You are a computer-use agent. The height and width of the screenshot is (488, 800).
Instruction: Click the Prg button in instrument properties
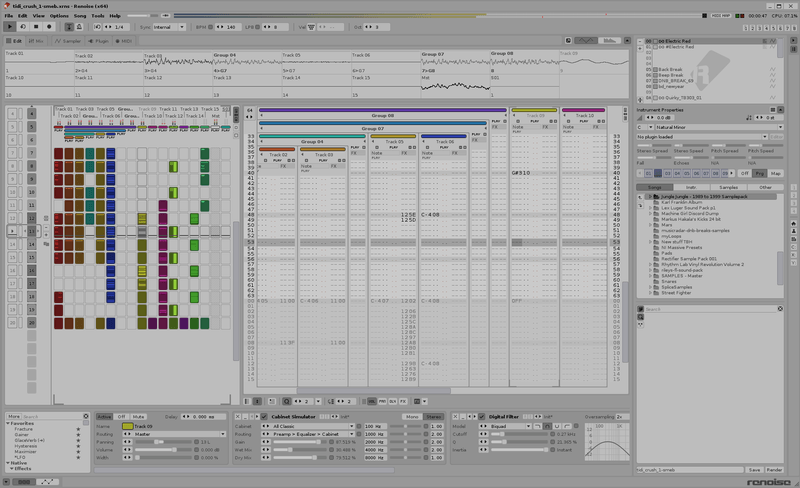pyautogui.click(x=760, y=174)
